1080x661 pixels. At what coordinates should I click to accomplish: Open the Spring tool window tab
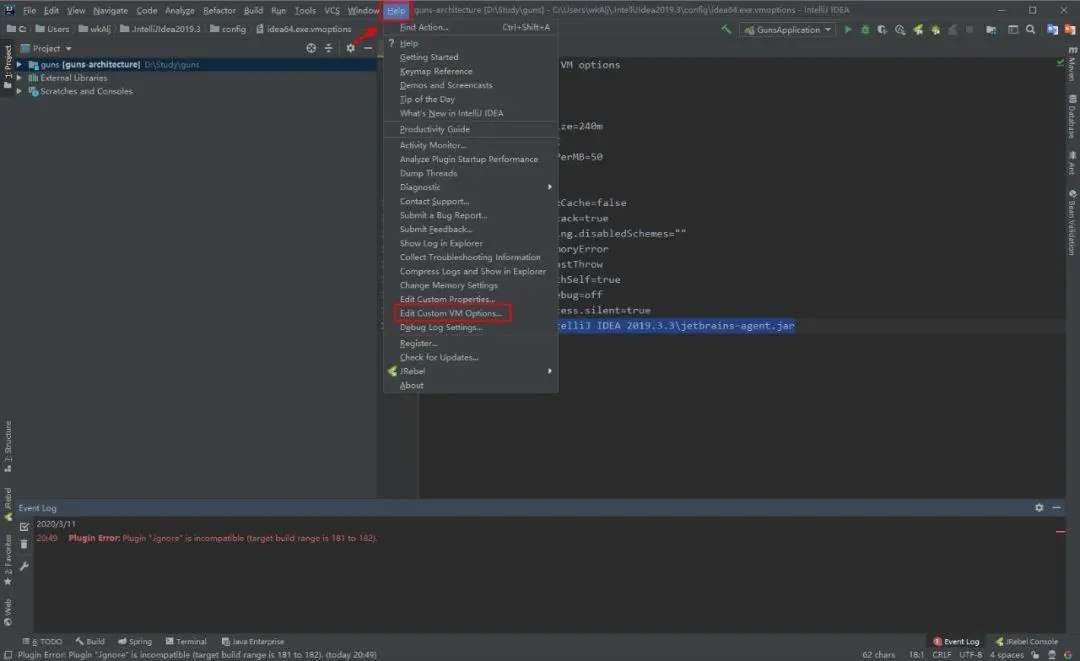tap(134, 641)
